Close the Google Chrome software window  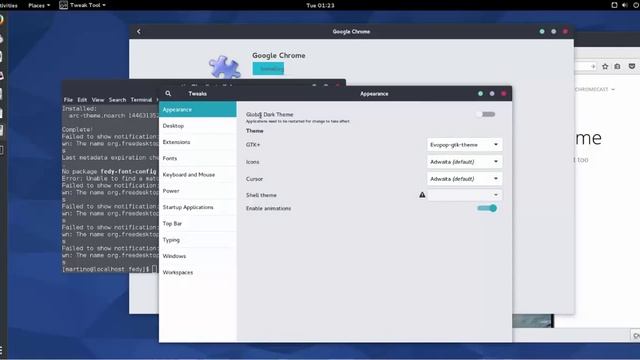click(x=565, y=31)
